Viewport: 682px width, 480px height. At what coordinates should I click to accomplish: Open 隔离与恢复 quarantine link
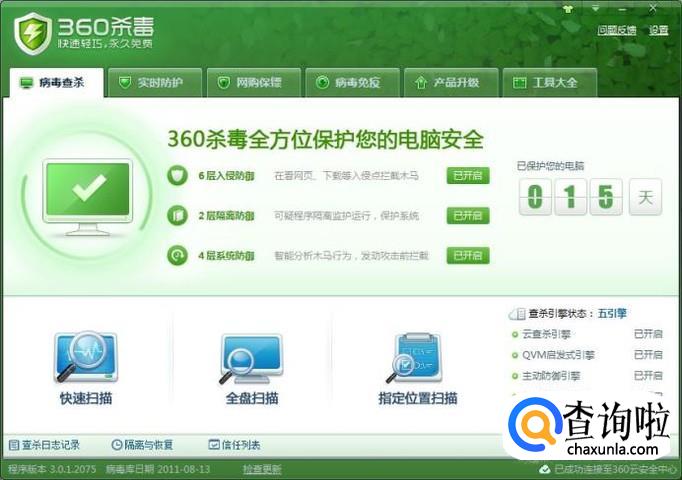(149, 445)
